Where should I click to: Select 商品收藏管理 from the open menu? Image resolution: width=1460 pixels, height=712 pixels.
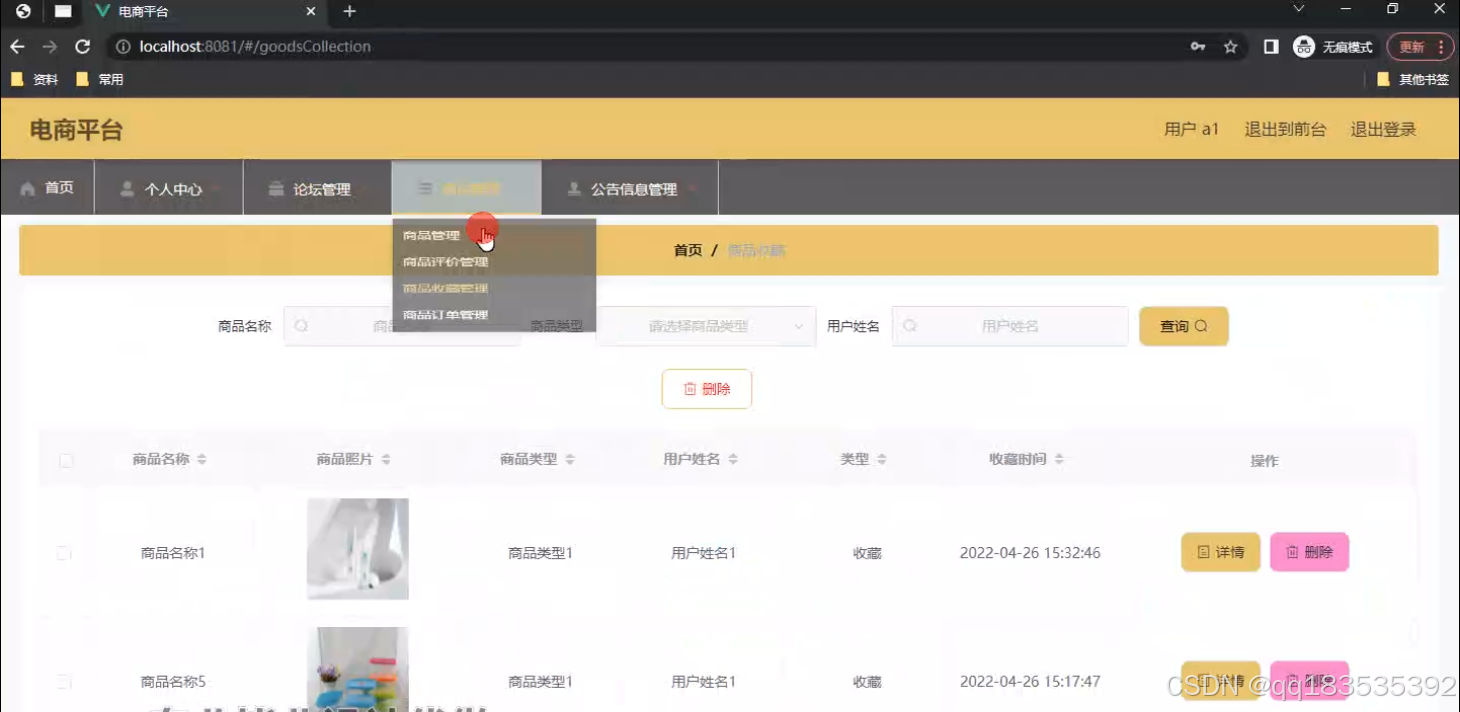point(444,288)
